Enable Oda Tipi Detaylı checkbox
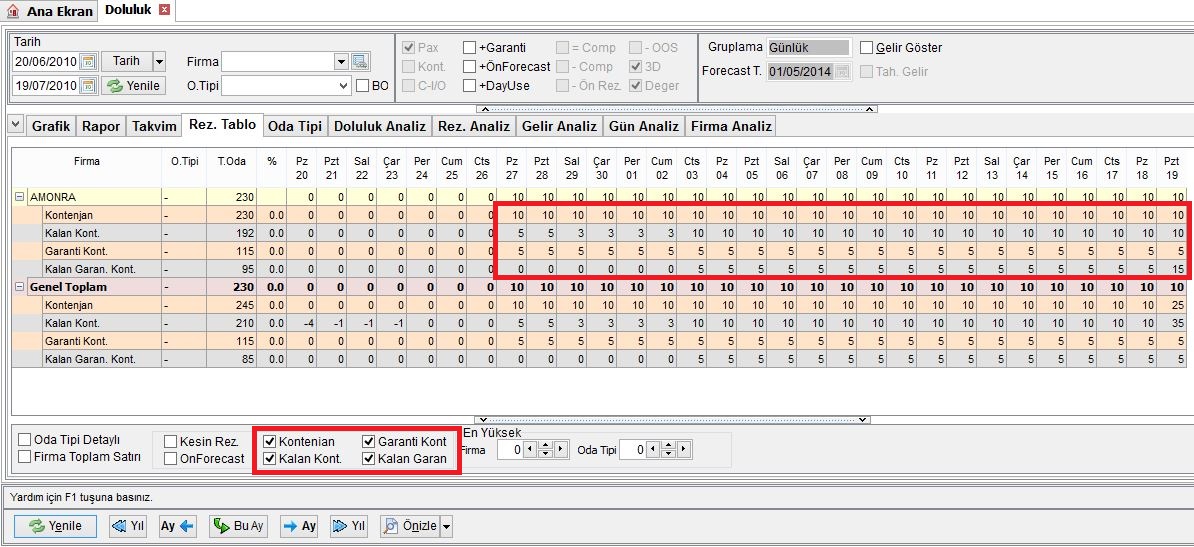Screen dimensions: 1194x547 [x=25, y=440]
